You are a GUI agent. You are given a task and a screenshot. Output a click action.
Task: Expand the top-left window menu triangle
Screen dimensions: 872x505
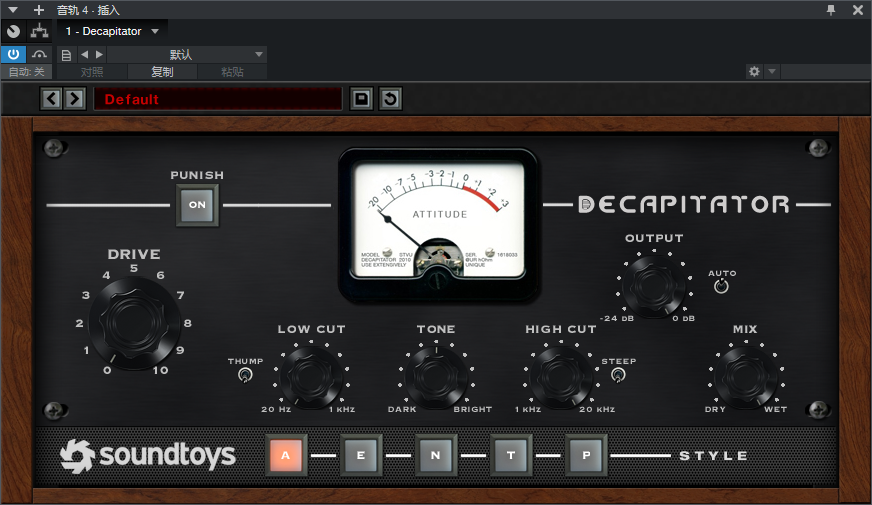pos(13,10)
